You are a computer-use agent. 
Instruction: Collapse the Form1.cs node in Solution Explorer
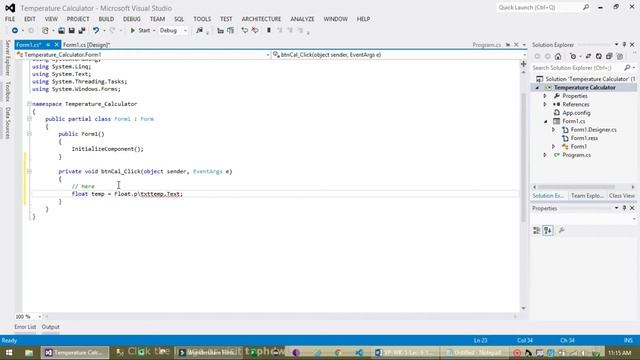point(545,121)
